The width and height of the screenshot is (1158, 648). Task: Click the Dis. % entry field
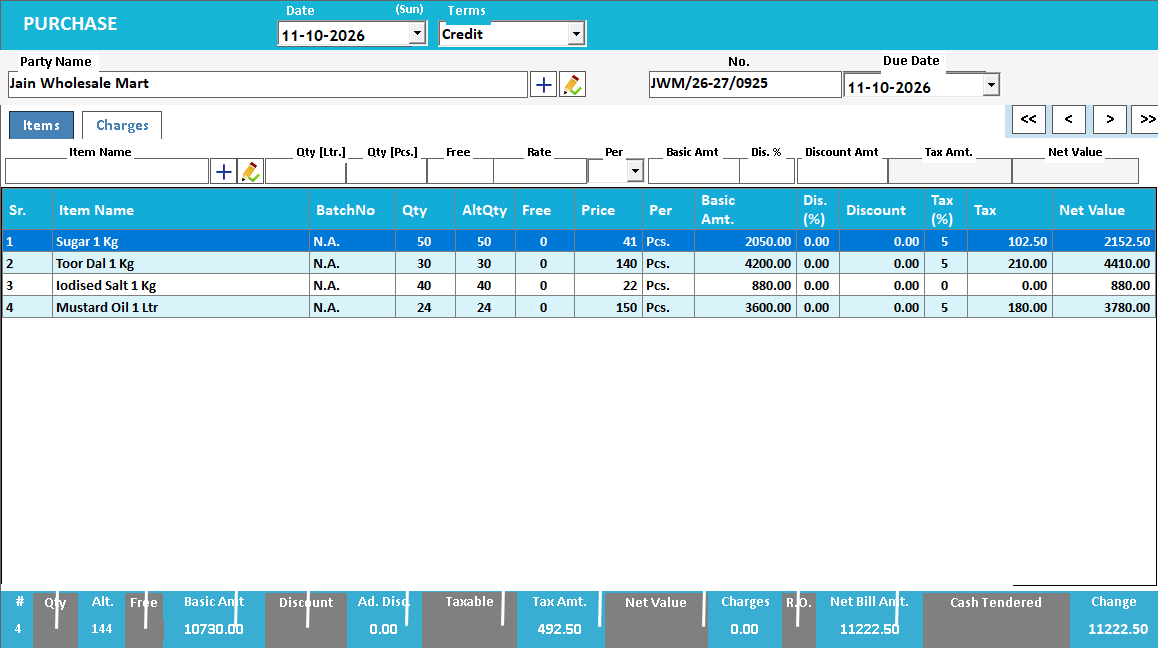[767, 171]
